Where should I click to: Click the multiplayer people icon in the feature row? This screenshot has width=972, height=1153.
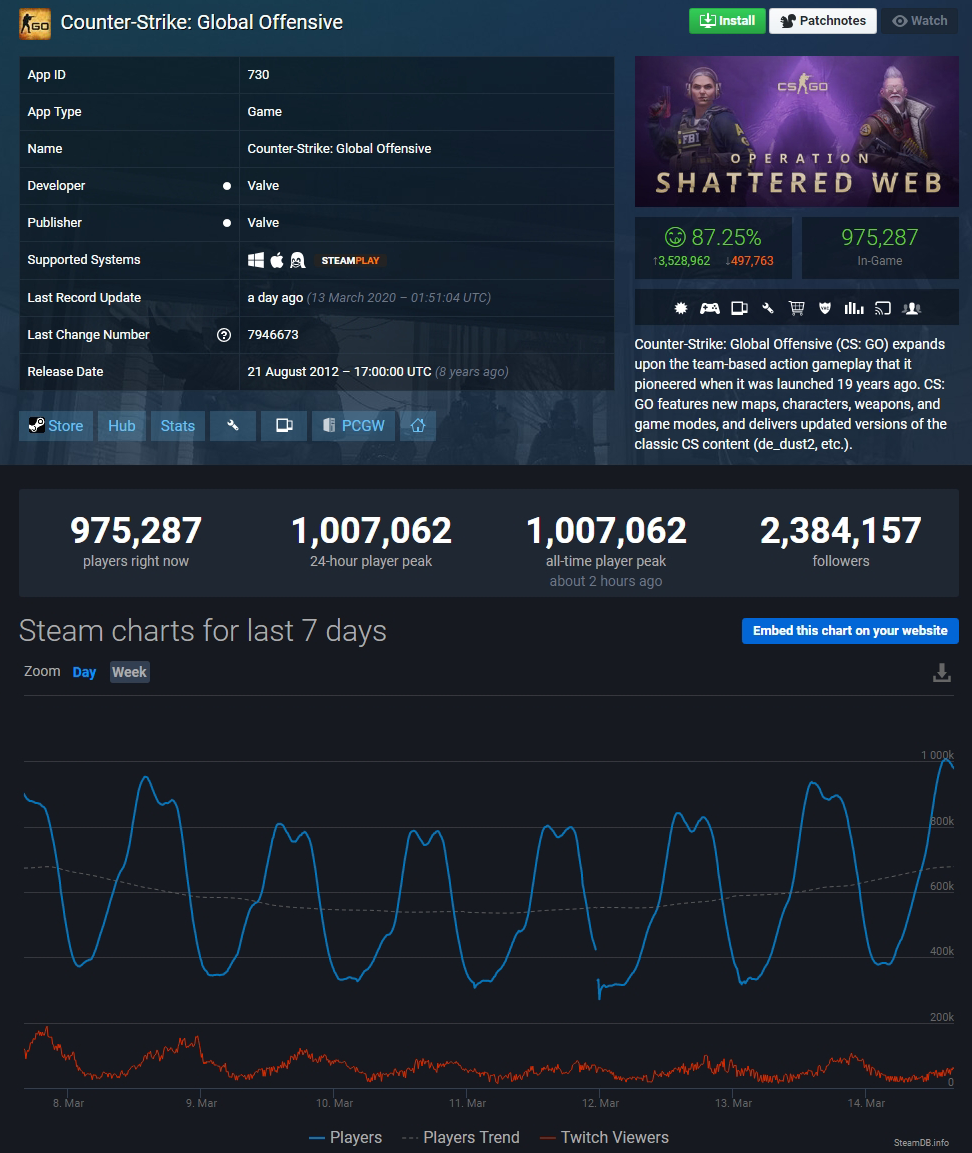pos(912,308)
